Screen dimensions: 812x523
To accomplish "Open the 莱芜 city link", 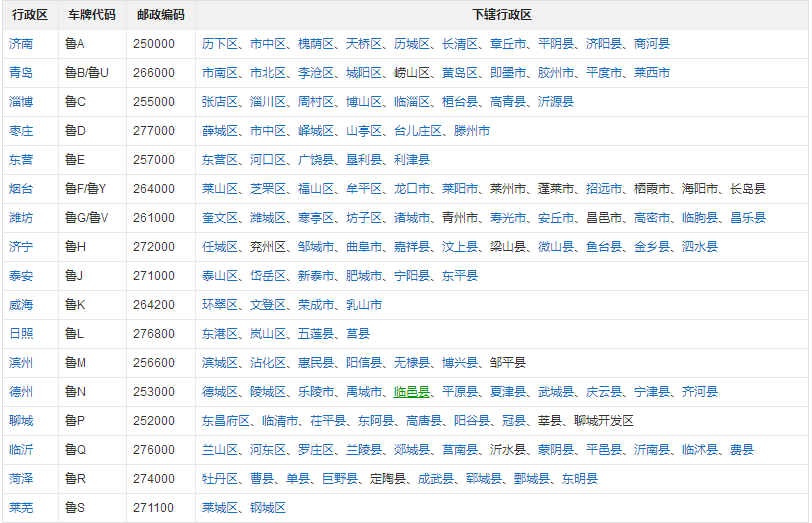I will point(21,508).
